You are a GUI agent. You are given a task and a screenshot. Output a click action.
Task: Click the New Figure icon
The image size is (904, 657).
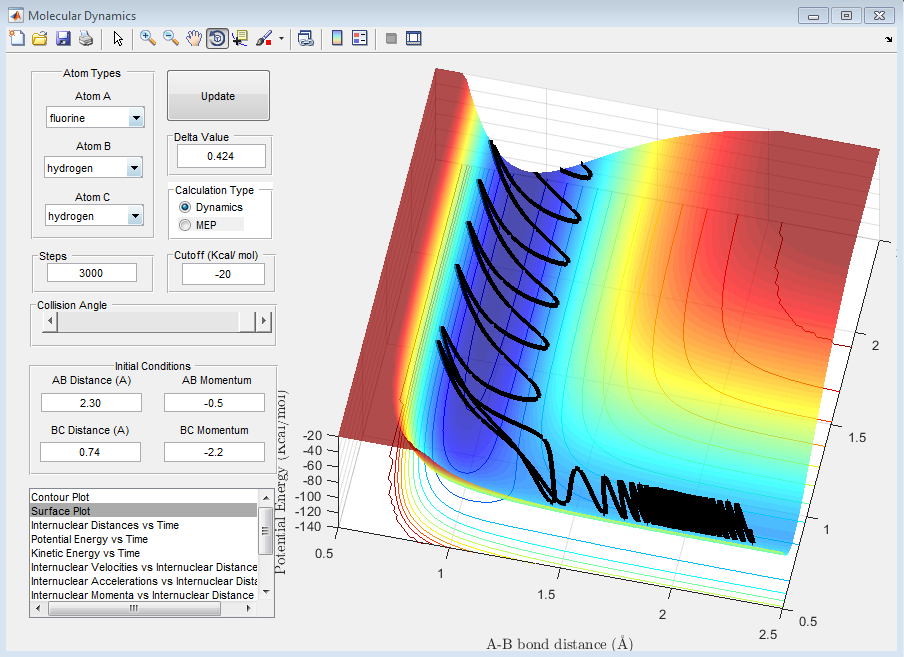pos(17,39)
